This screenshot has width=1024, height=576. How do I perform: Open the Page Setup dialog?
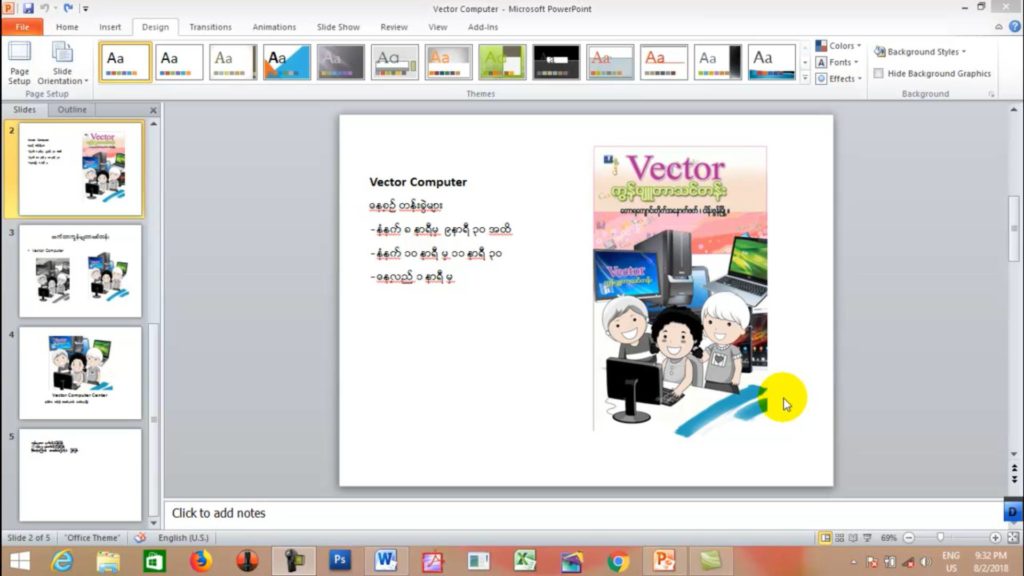pos(19,63)
